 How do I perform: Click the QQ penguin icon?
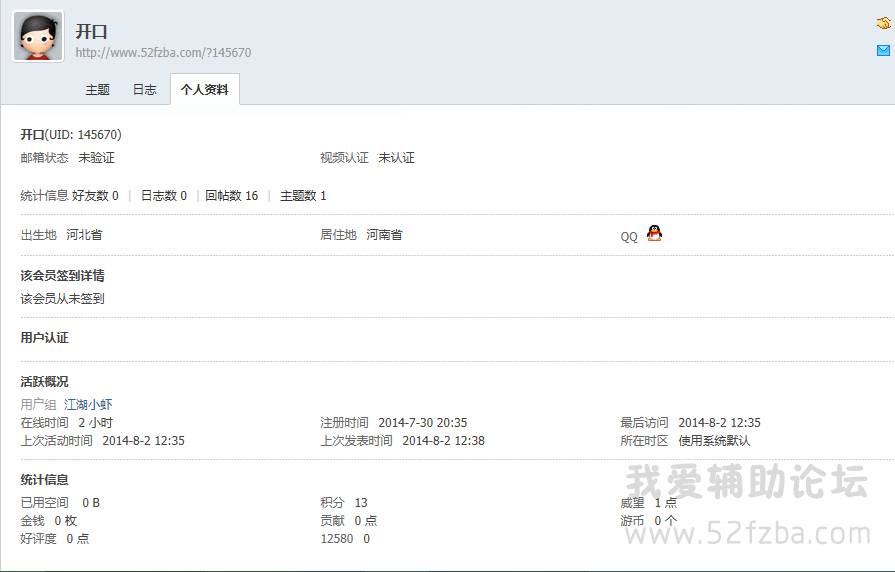click(x=654, y=234)
